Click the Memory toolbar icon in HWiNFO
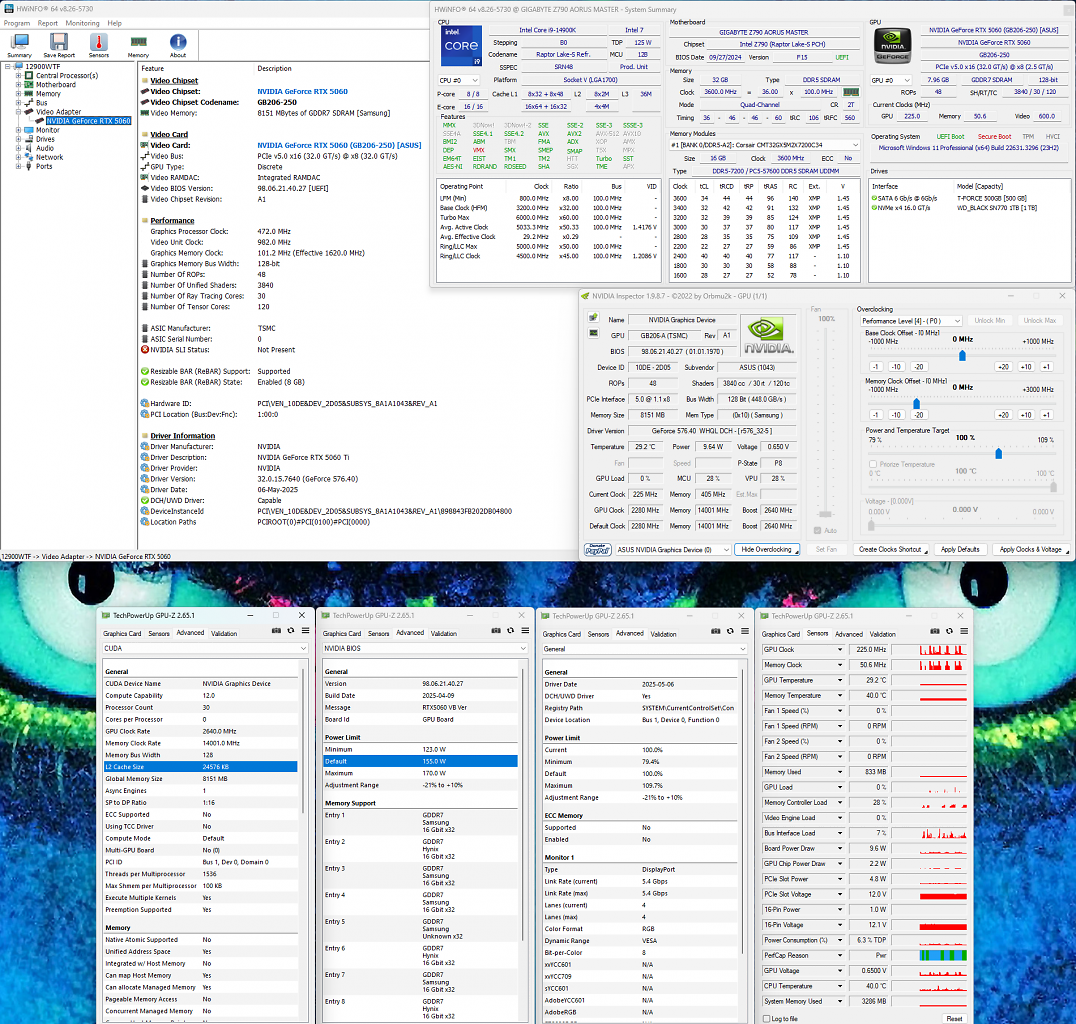 pos(138,45)
